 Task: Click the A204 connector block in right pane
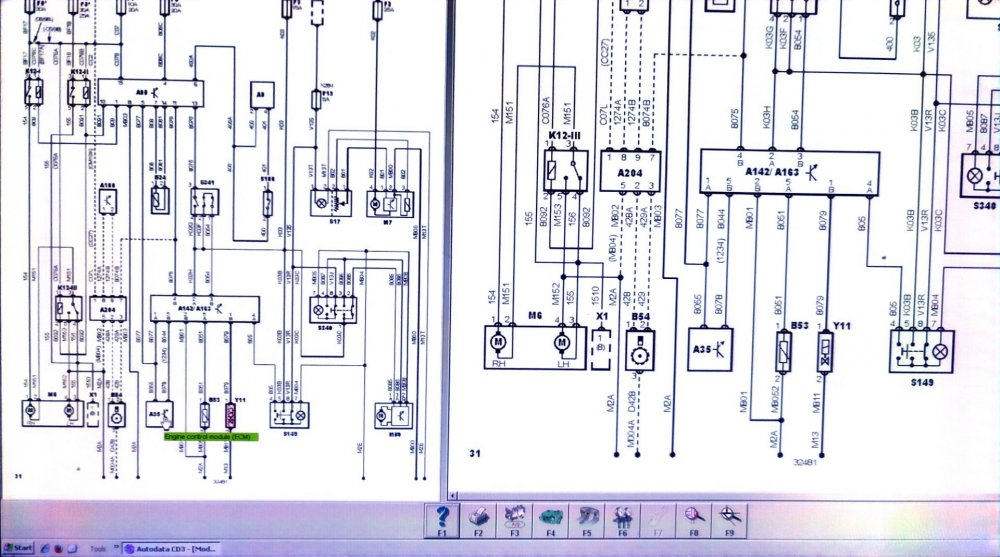(629, 171)
